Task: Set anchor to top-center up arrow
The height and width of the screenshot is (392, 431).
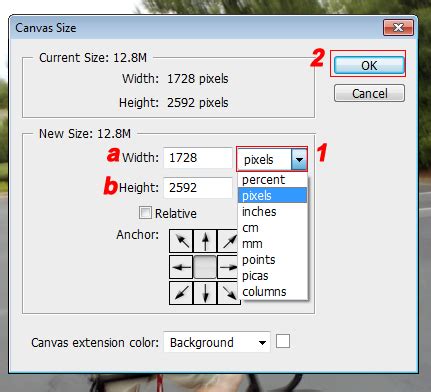Action: click(205, 241)
